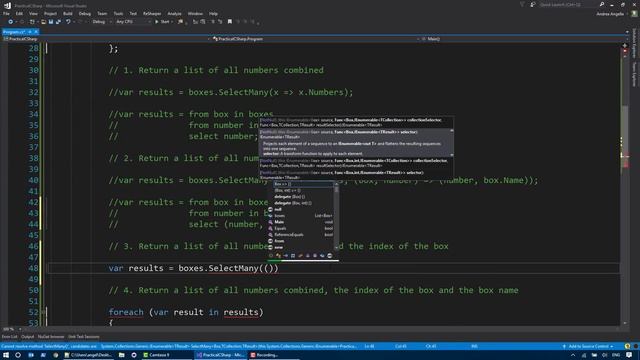Open the Debug configuration dropdown
Image resolution: width=640 pixels, height=360 pixels.
click(101, 22)
